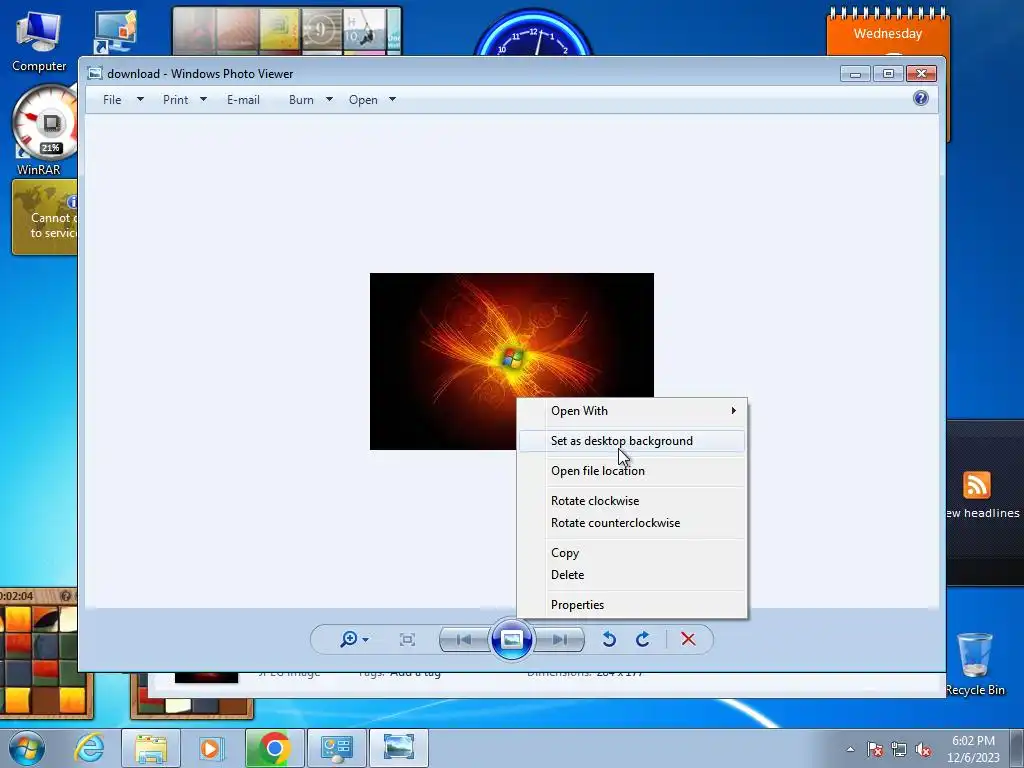Choose Rotate counterclockwise in context menu
The height and width of the screenshot is (768, 1024).
click(632, 523)
